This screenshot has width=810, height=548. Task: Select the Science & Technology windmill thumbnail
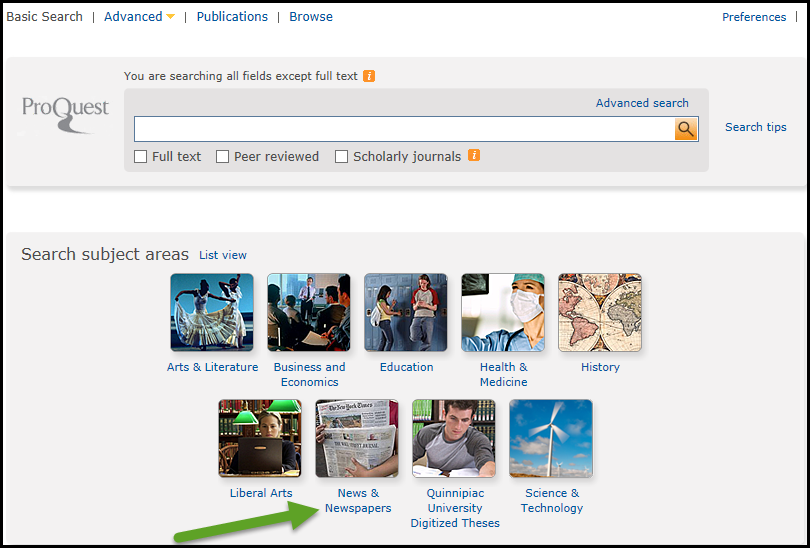(x=551, y=439)
